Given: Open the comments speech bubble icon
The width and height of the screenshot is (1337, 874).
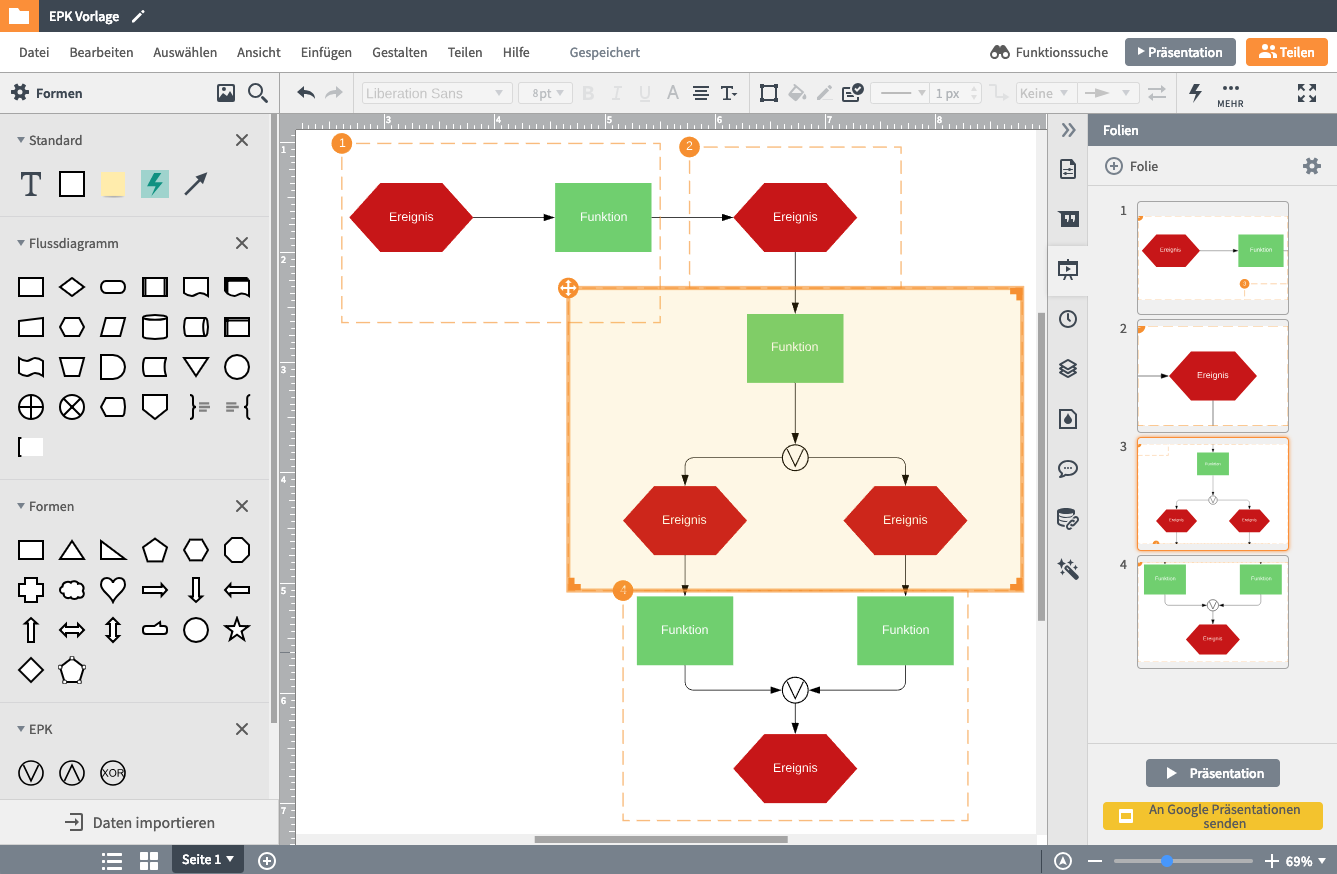Looking at the screenshot, I should click(1068, 469).
